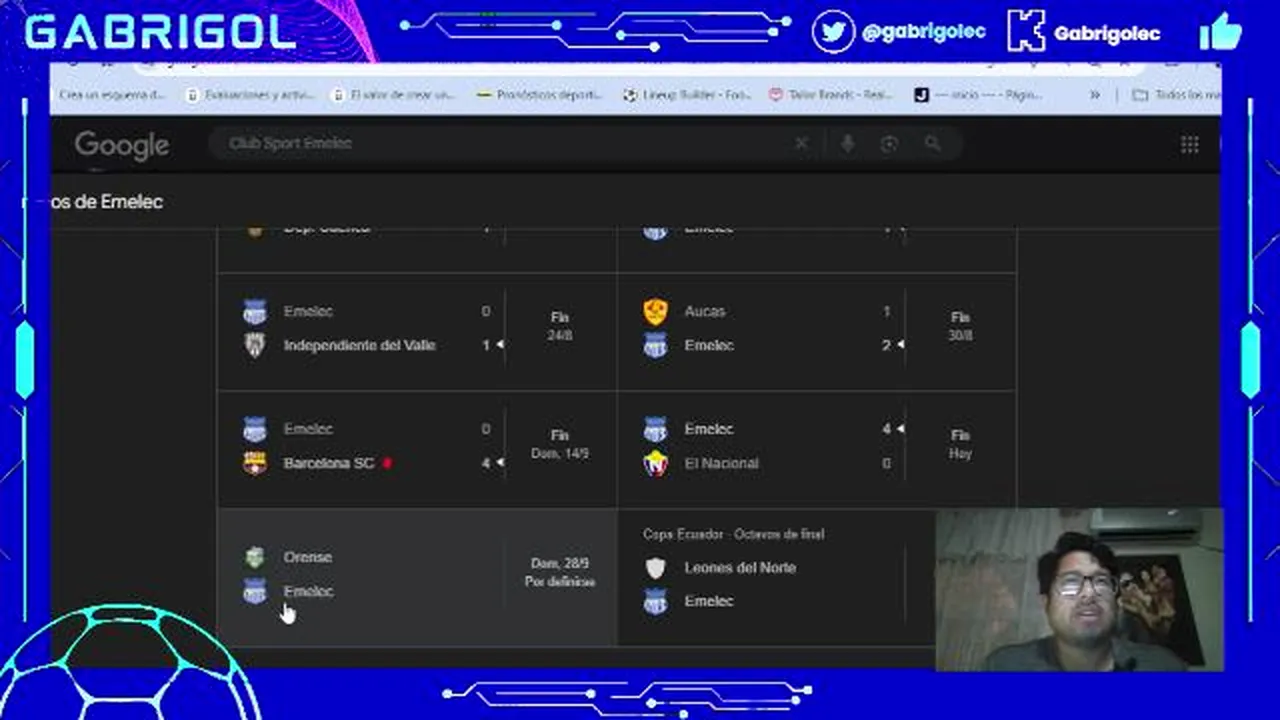The height and width of the screenshot is (720, 1280).
Task: Click Emelec crest in the Aucas match
Action: click(x=655, y=346)
